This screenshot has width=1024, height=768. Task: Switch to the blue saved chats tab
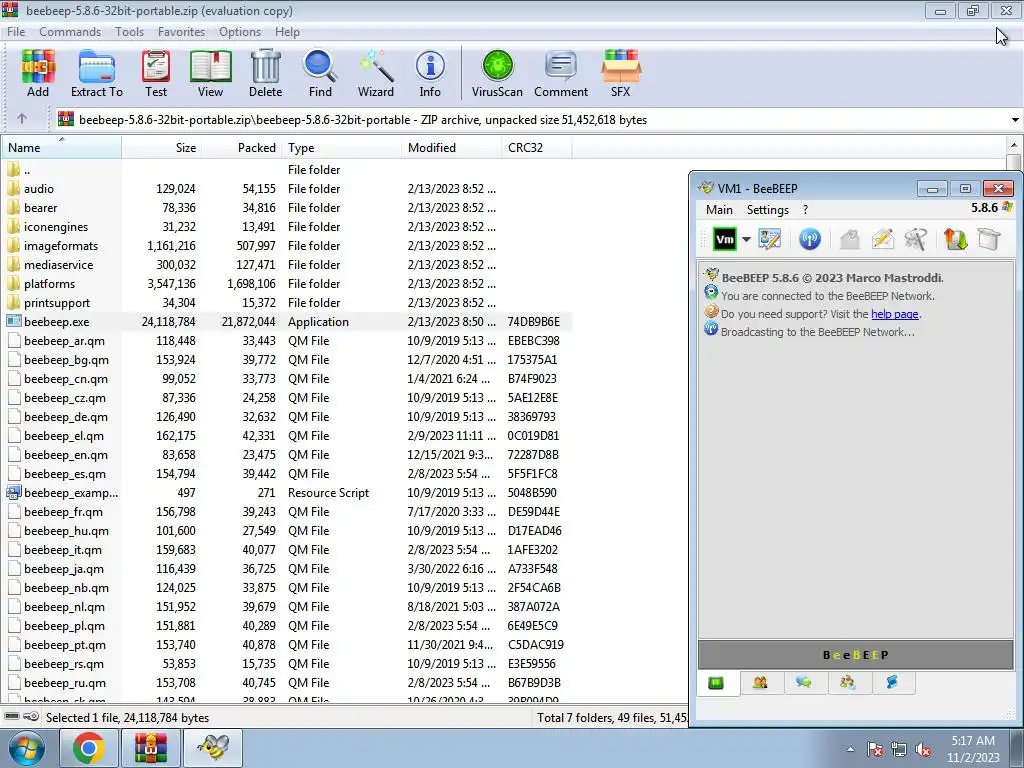pyautogui.click(x=891, y=683)
